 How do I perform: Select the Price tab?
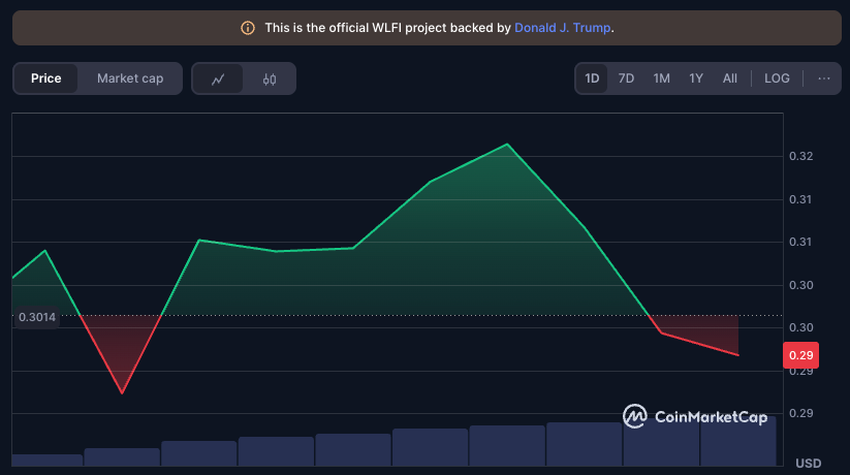tap(46, 78)
